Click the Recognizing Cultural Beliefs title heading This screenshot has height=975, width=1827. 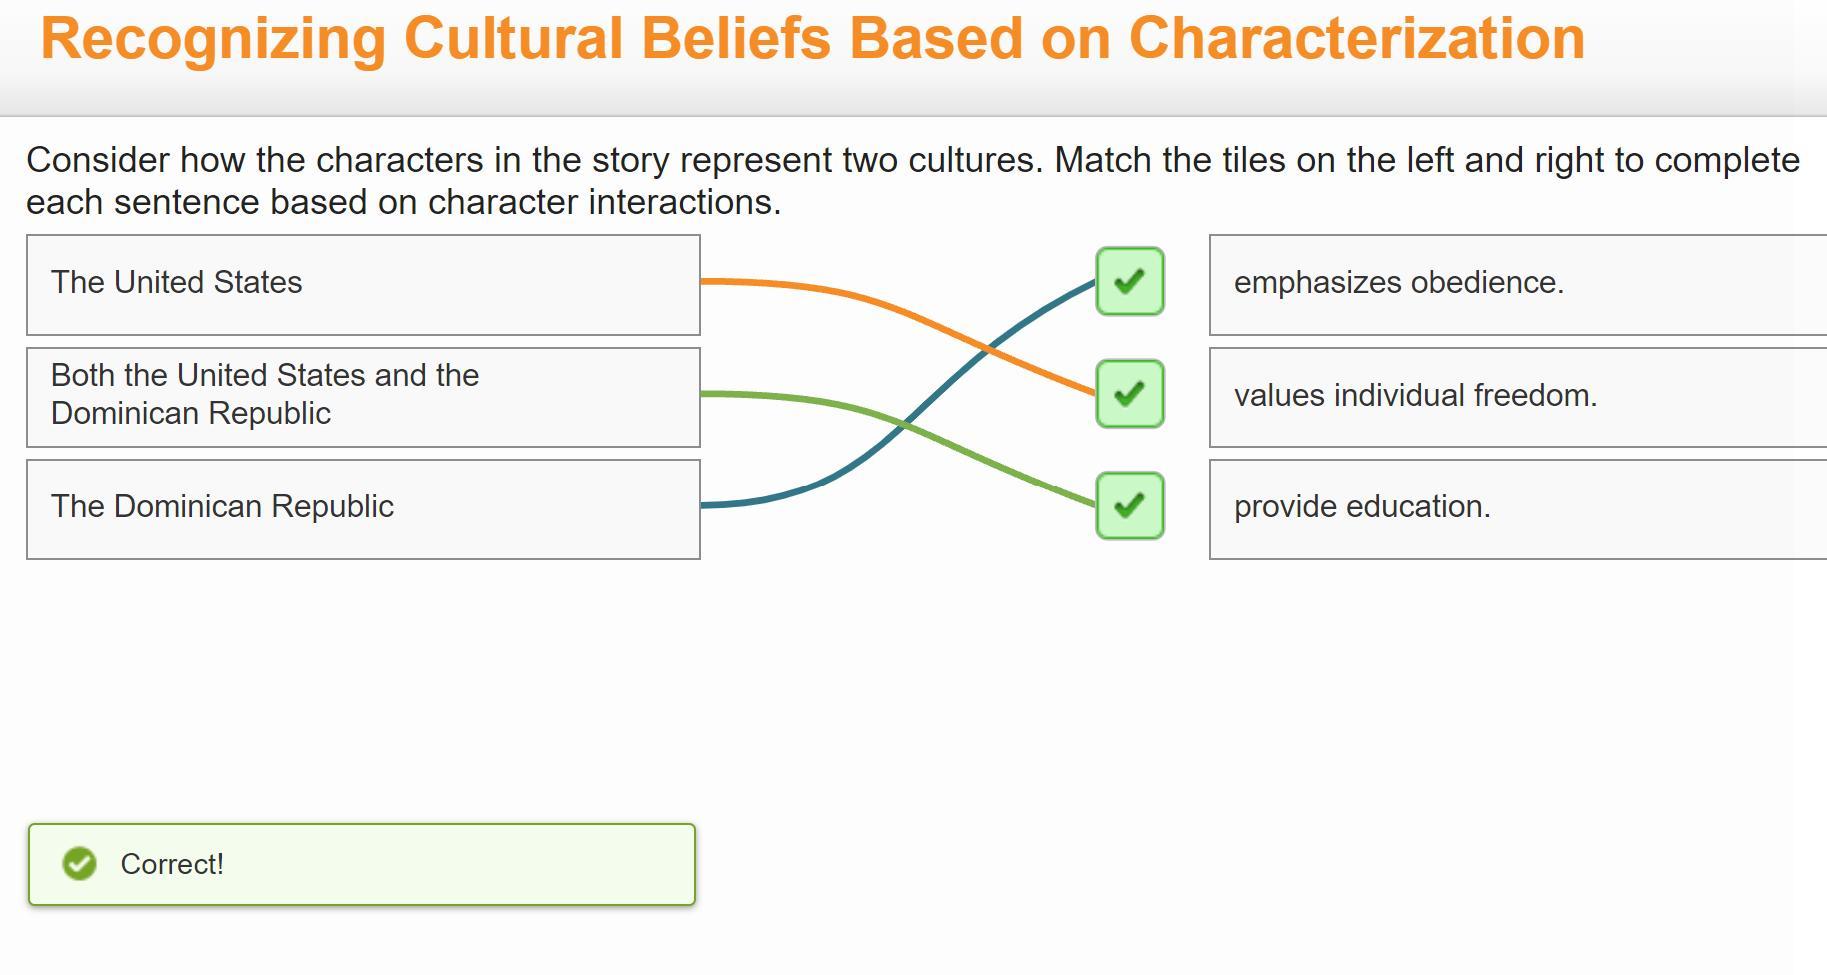[812, 40]
